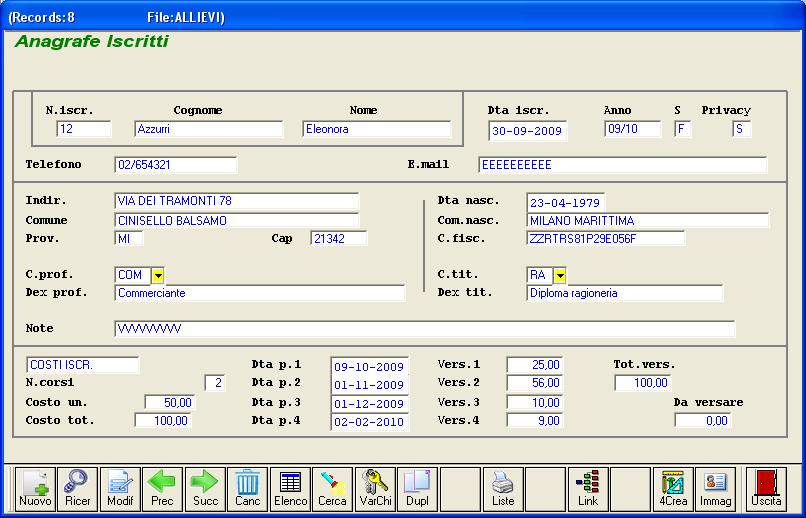Click the Costo un. field 50,00

pos(170,402)
